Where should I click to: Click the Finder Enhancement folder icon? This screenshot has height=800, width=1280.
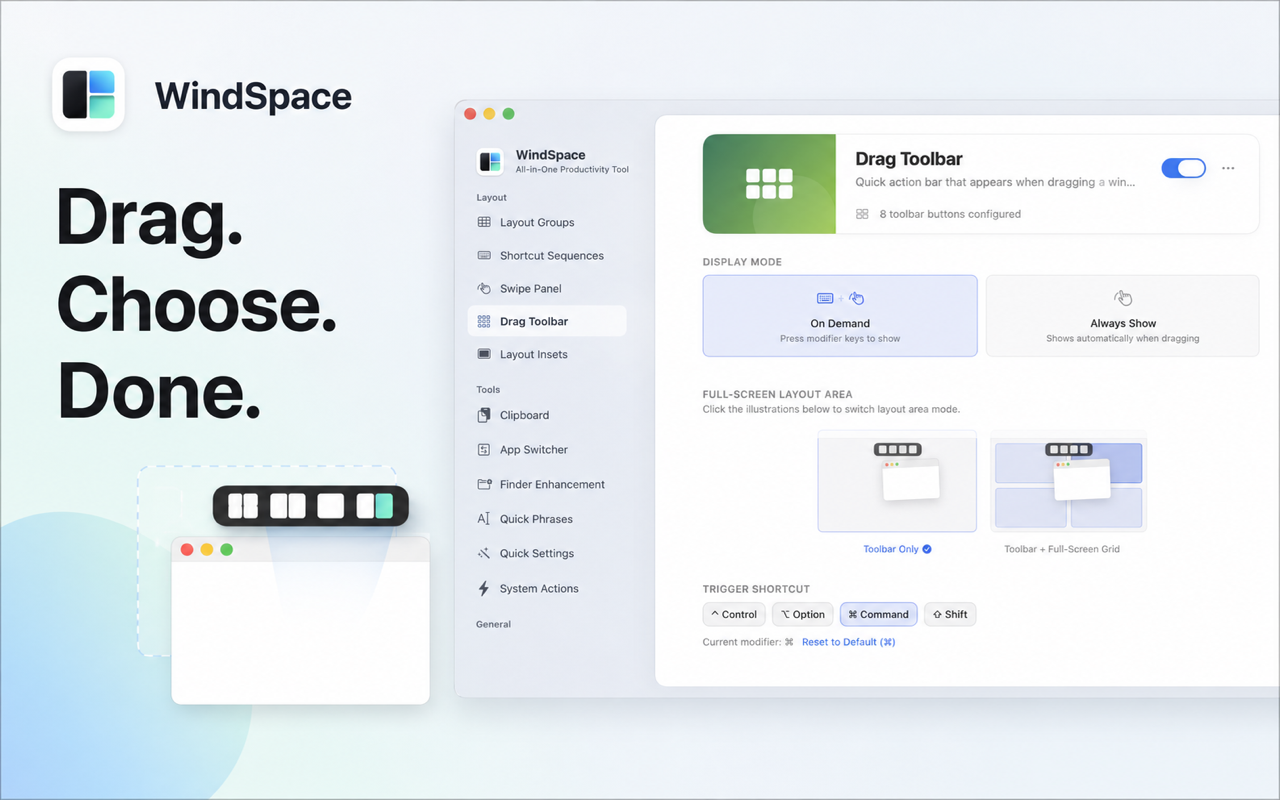[484, 484]
